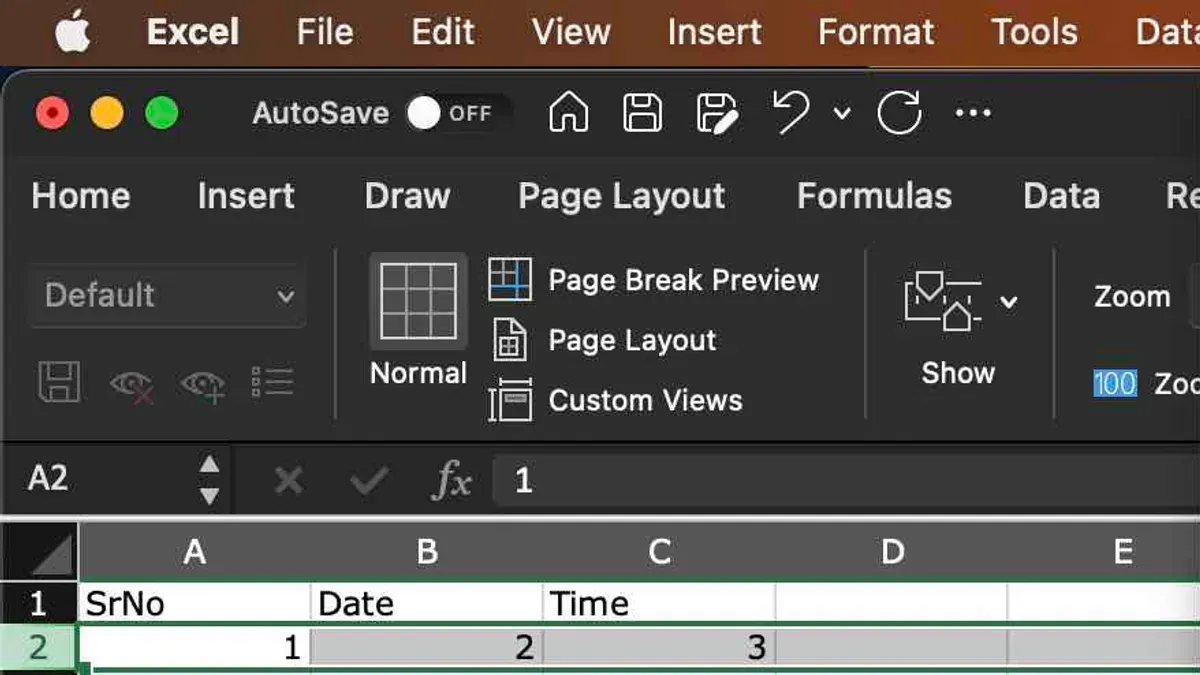
Task: Open the Default sheet view dropdown
Action: click(167, 296)
